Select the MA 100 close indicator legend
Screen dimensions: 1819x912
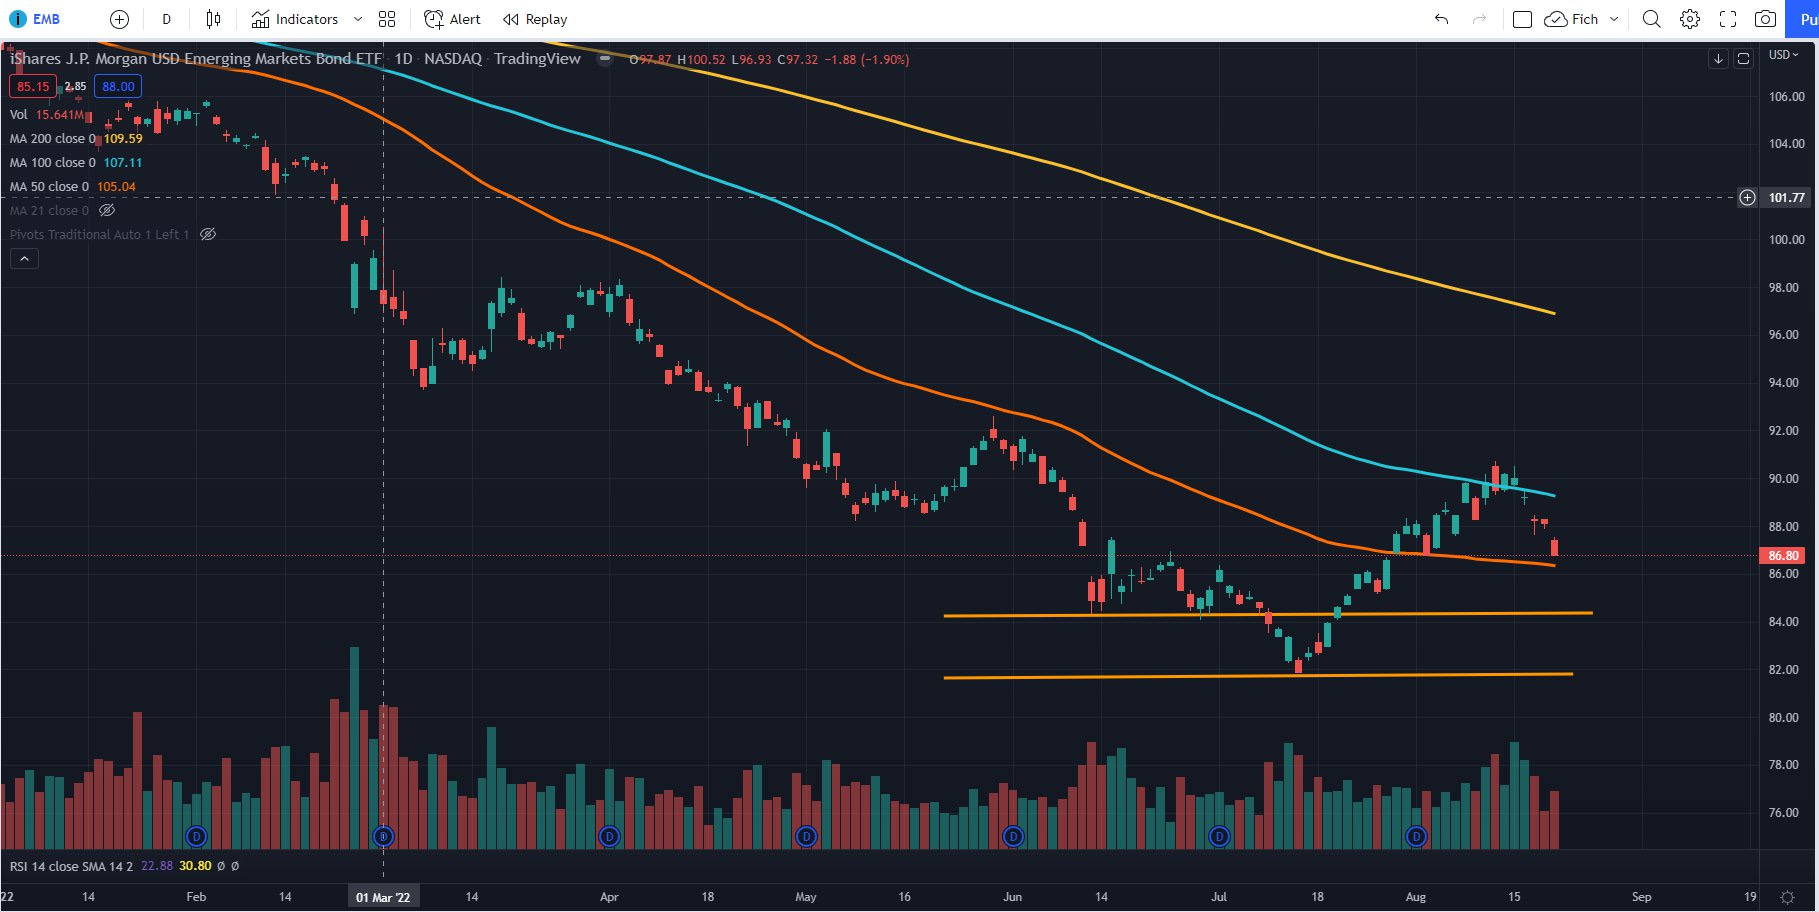pos(76,163)
